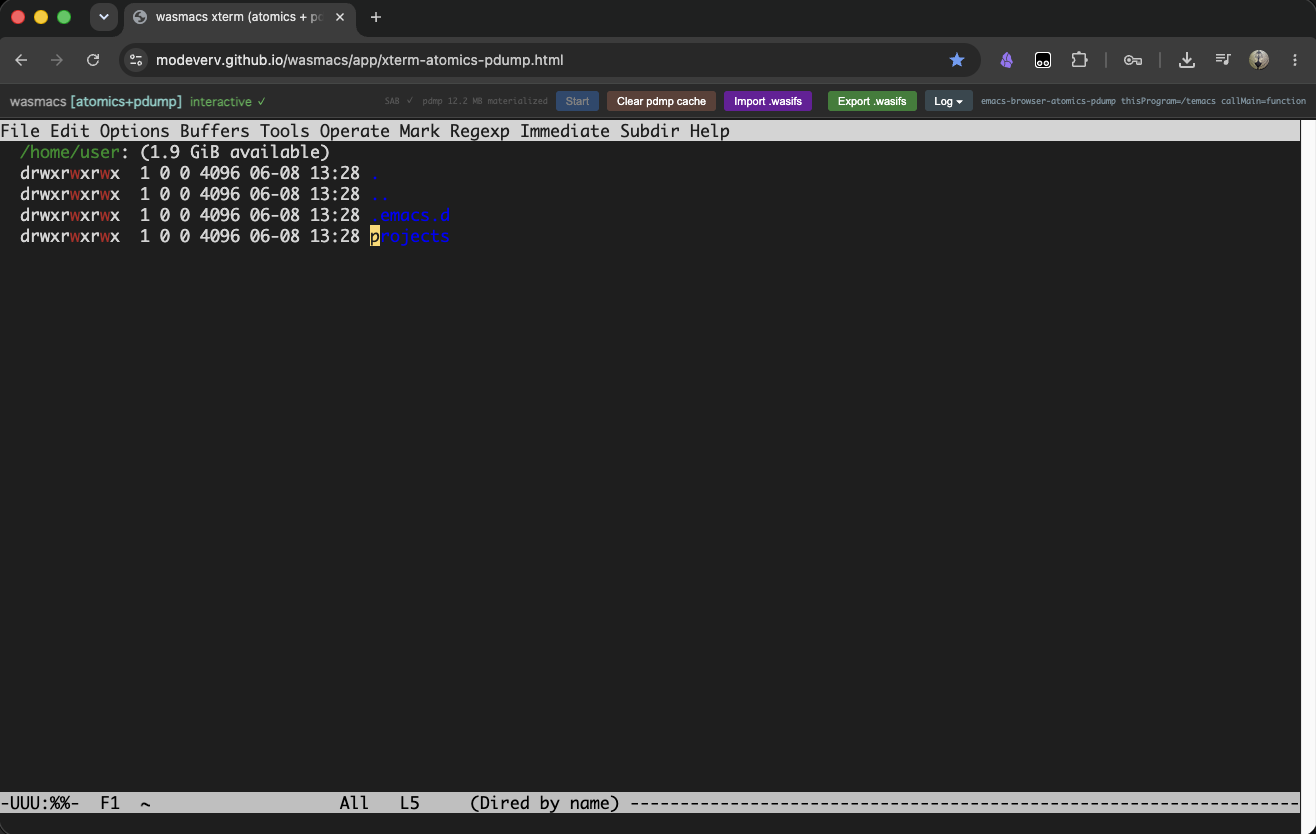
Task: Open the Options menu in Emacs
Action: click(135, 131)
